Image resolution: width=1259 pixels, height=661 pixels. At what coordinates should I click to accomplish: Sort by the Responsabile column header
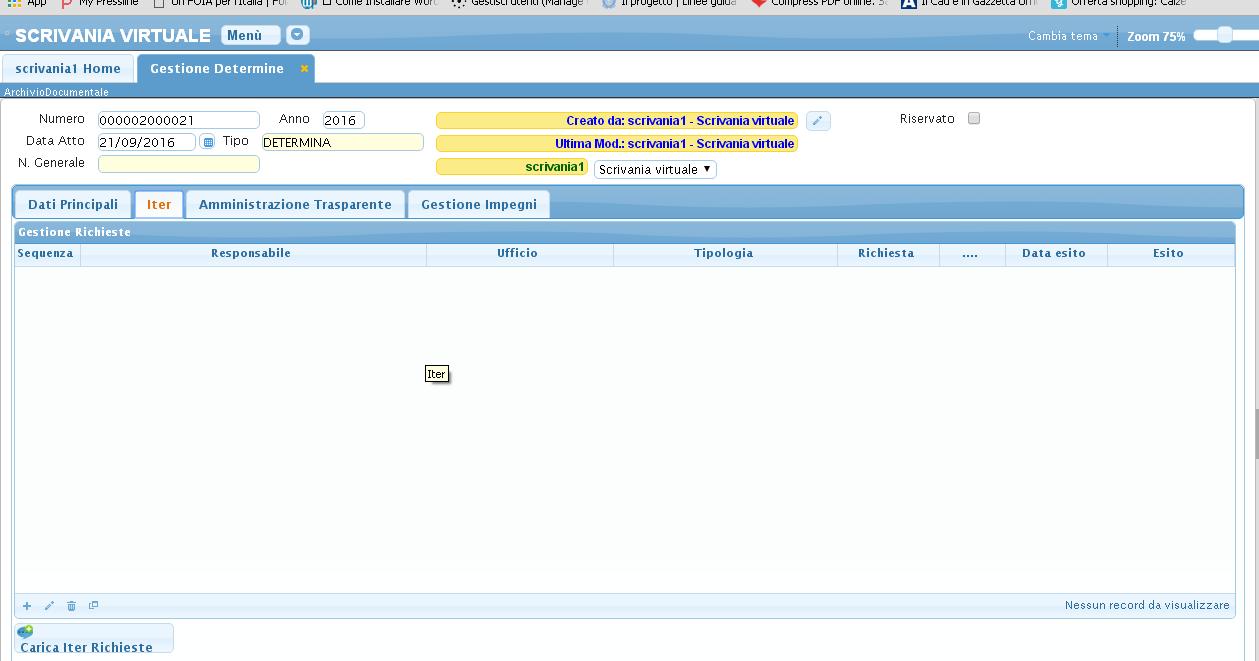click(x=251, y=254)
